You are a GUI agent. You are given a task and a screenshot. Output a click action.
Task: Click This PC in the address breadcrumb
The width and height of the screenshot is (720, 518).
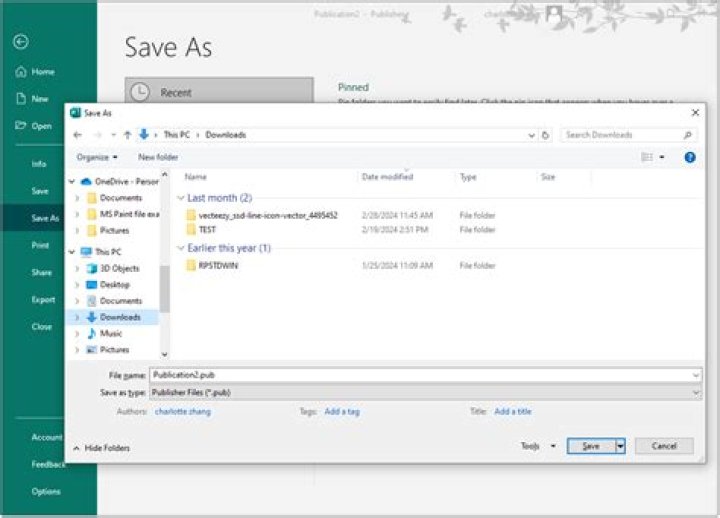click(177, 135)
